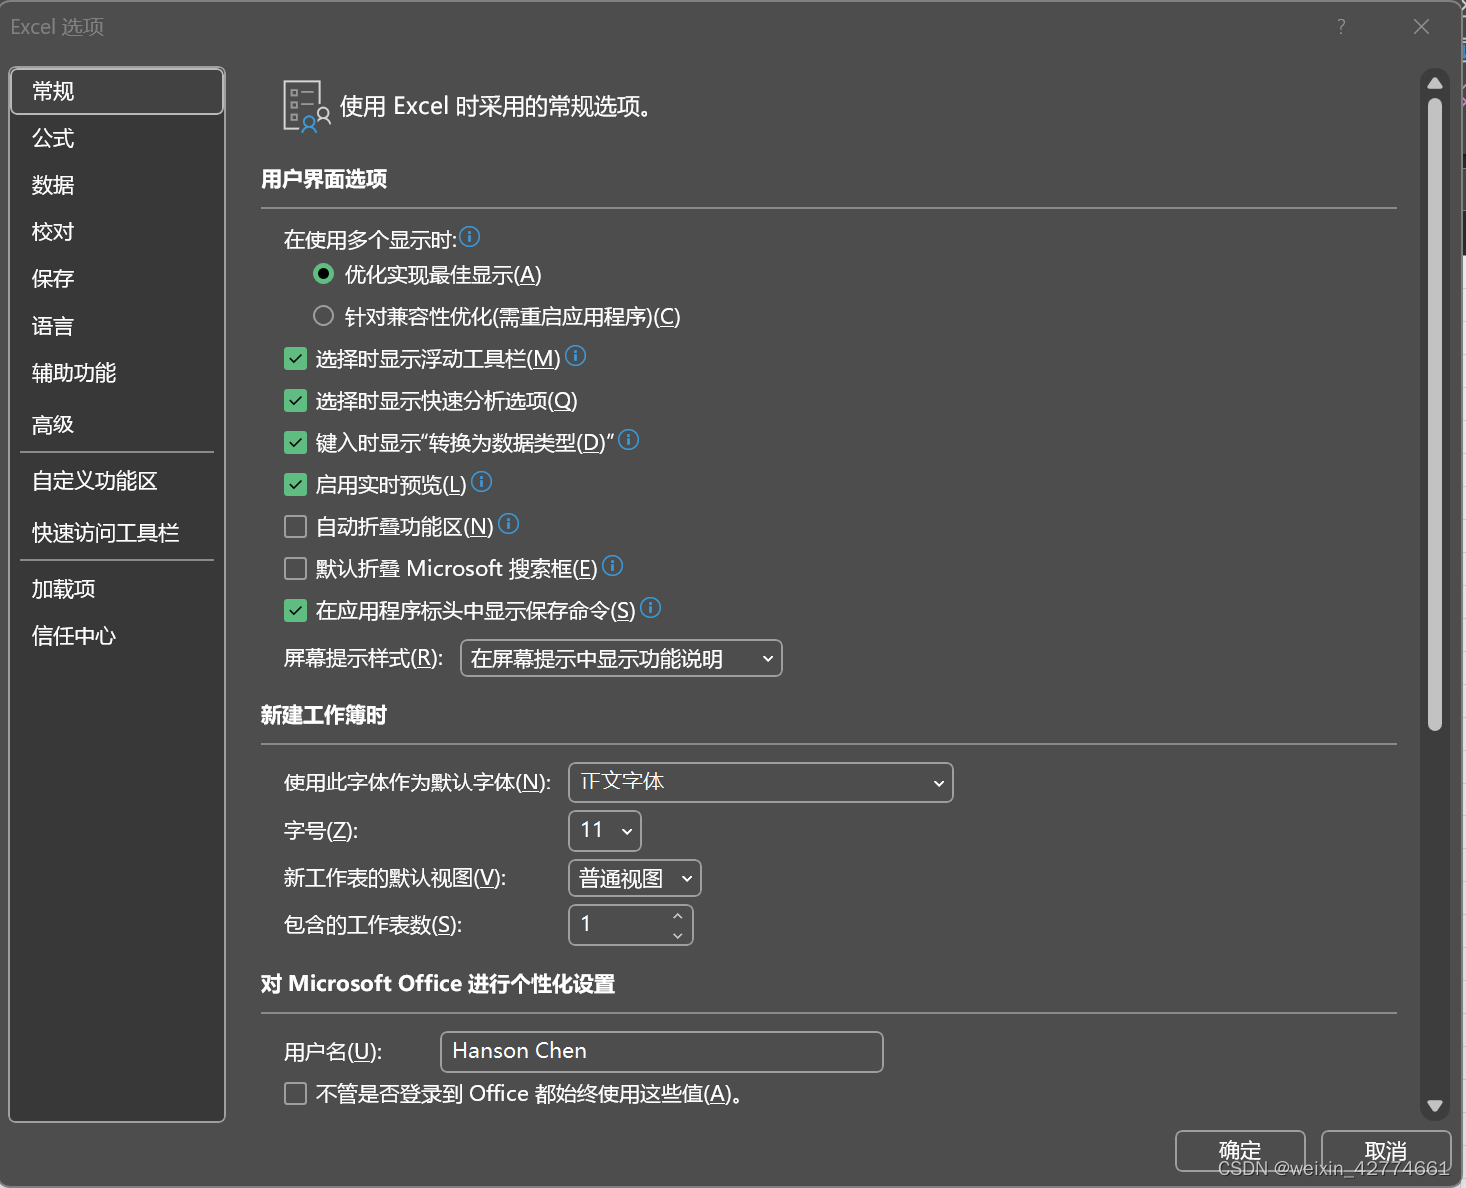Increase 包含的工作表数 with the up arrow
This screenshot has height=1188, width=1466.
pyautogui.click(x=677, y=916)
